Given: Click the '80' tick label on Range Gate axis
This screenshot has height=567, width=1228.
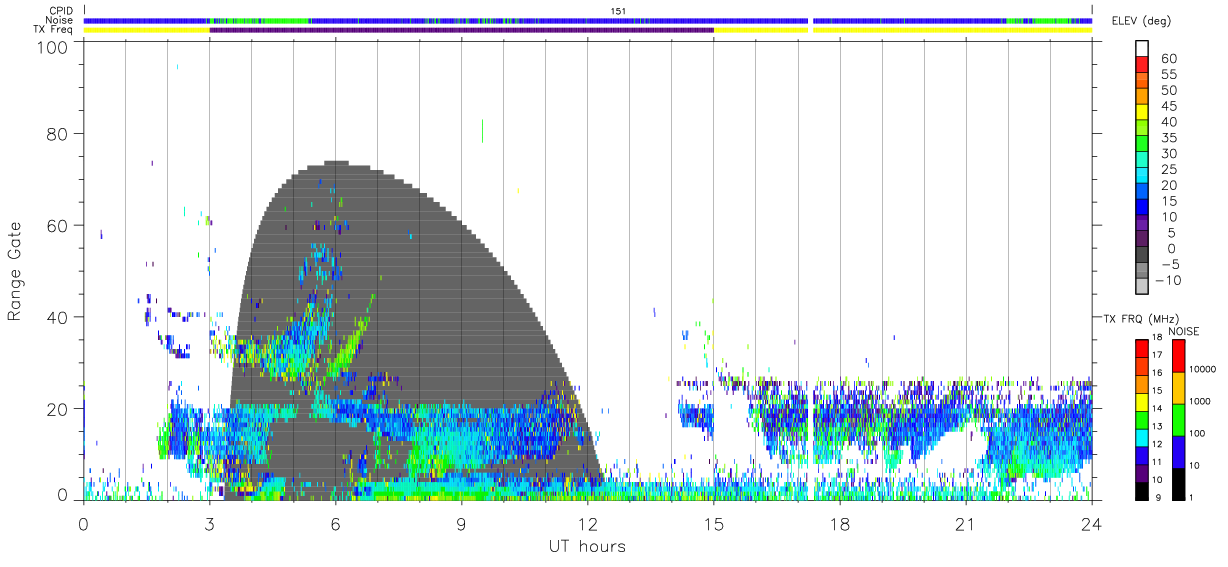Looking at the screenshot, I should coord(58,134).
